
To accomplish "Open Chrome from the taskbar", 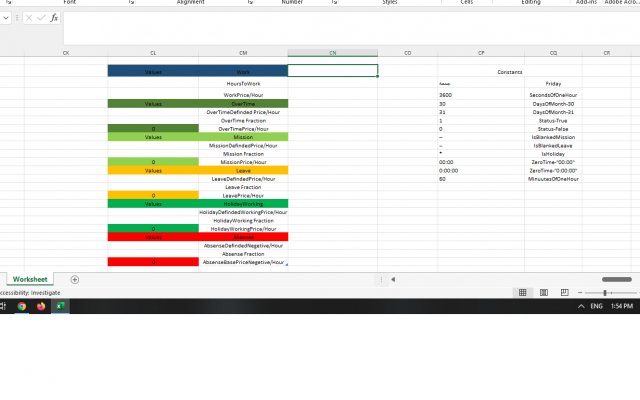I will 22,307.
